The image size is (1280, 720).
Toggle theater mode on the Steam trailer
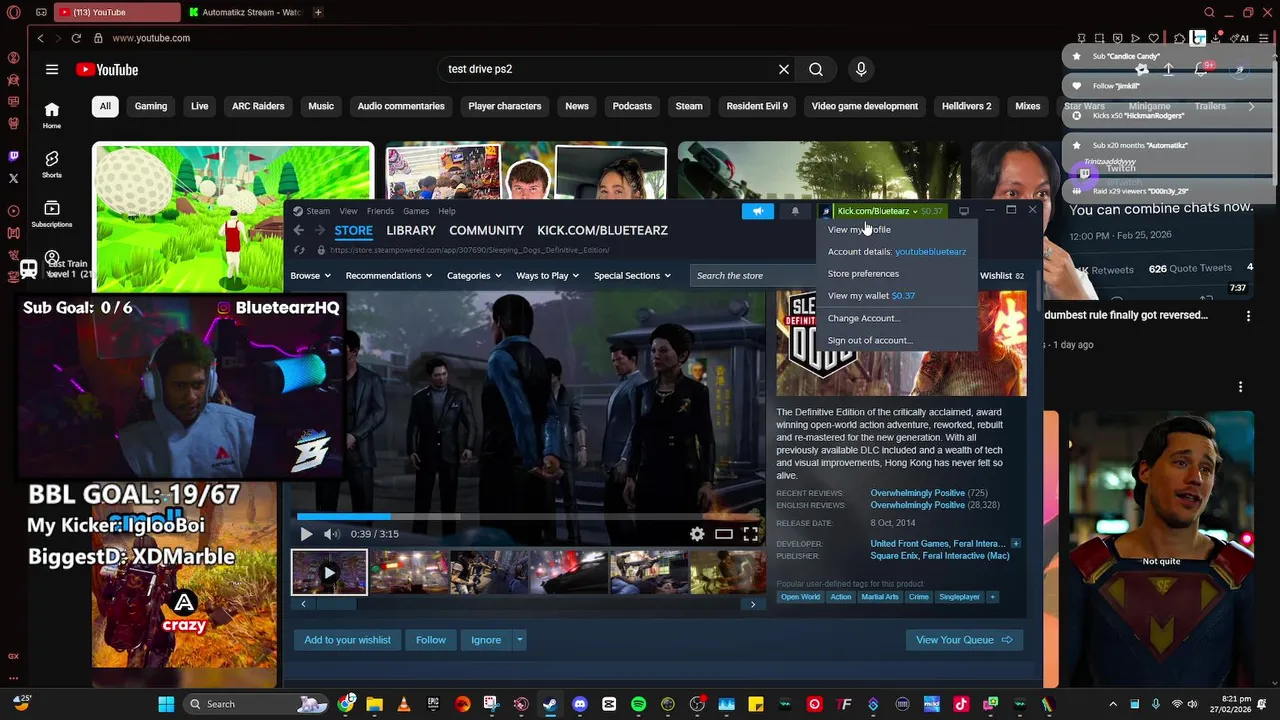pos(724,534)
